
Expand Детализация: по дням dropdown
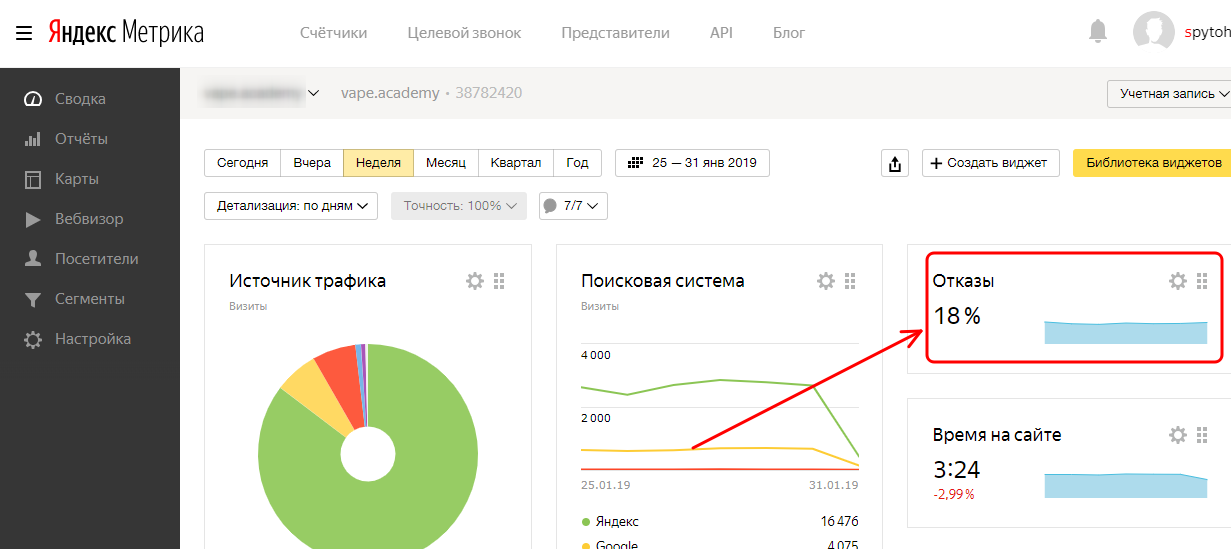pyautogui.click(x=291, y=206)
